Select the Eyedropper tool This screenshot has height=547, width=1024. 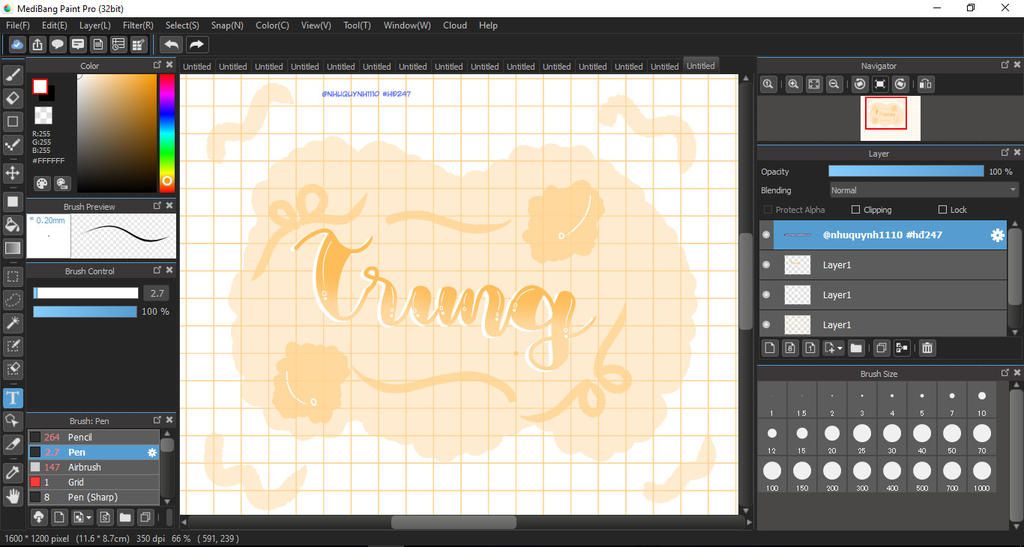[x=12, y=473]
